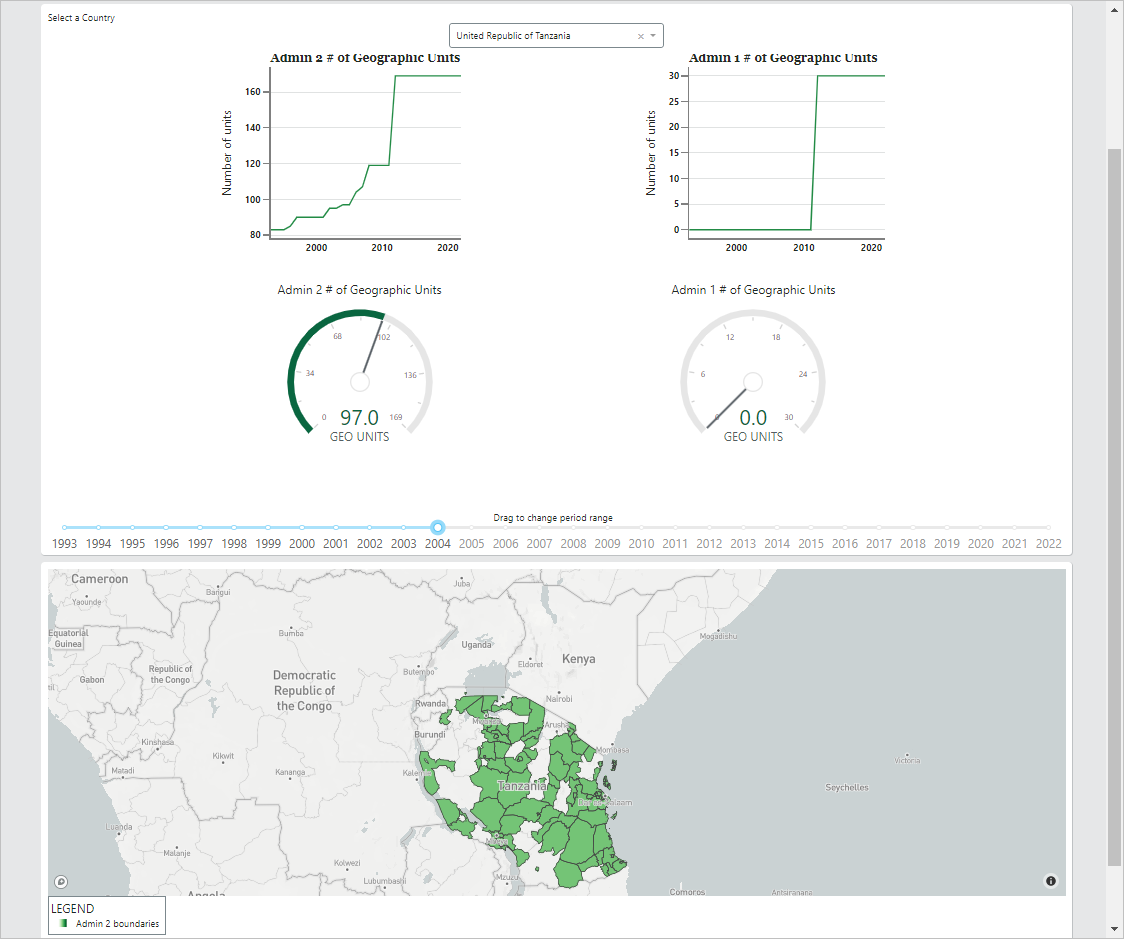Click the Admin 2 line chart plot

tap(365, 155)
